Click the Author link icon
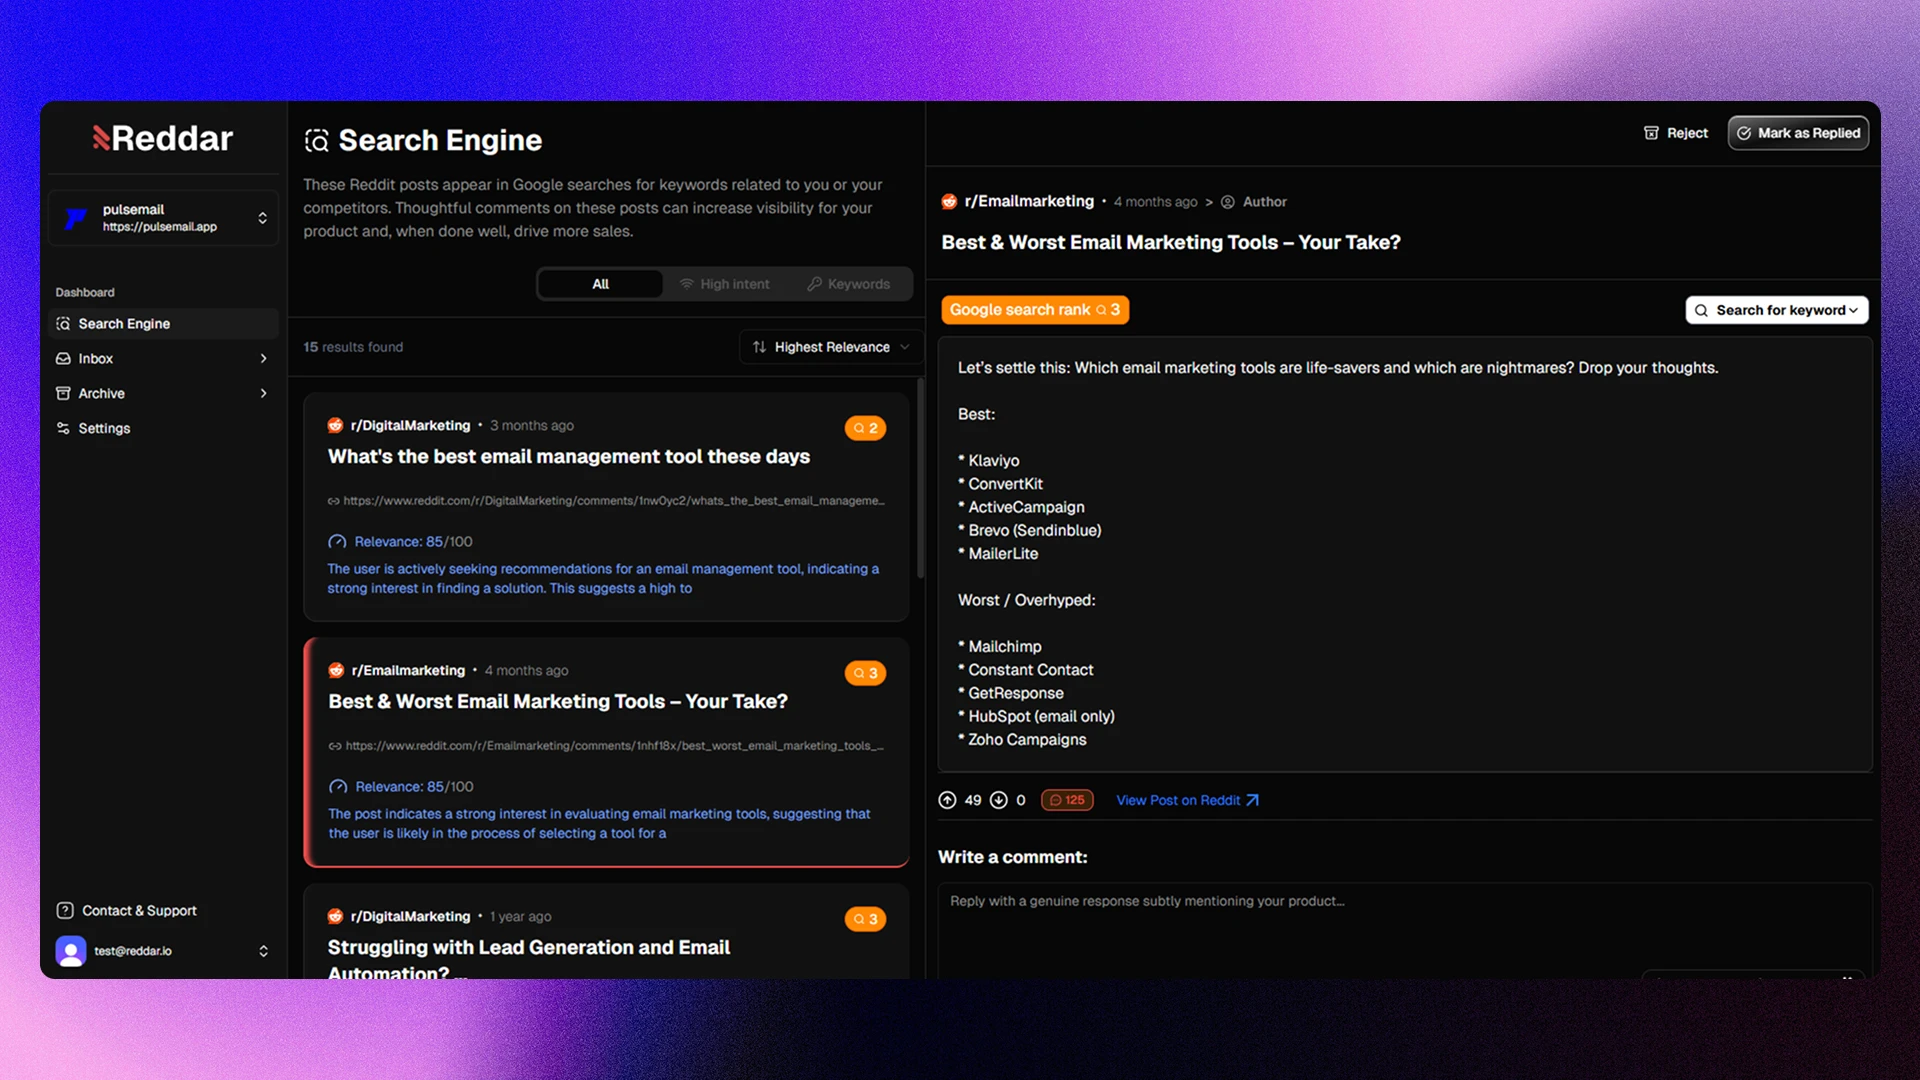Viewport: 1920px width, 1080px height. (1228, 202)
